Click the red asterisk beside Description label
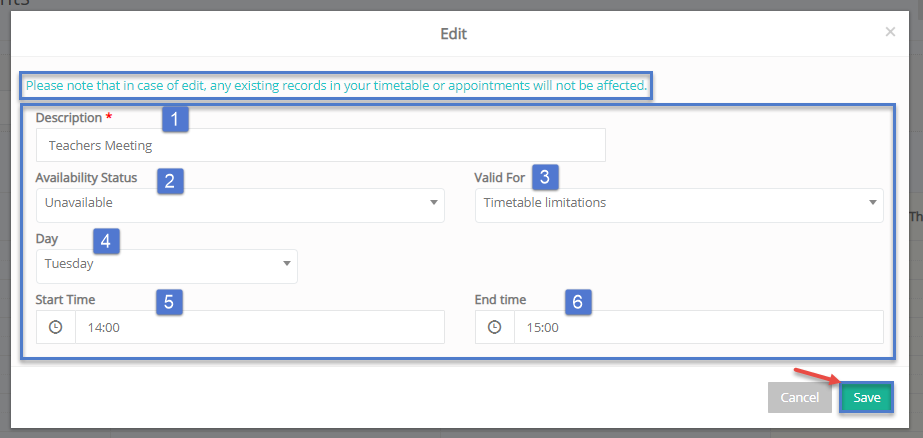This screenshot has height=438, width=923. [x=108, y=118]
